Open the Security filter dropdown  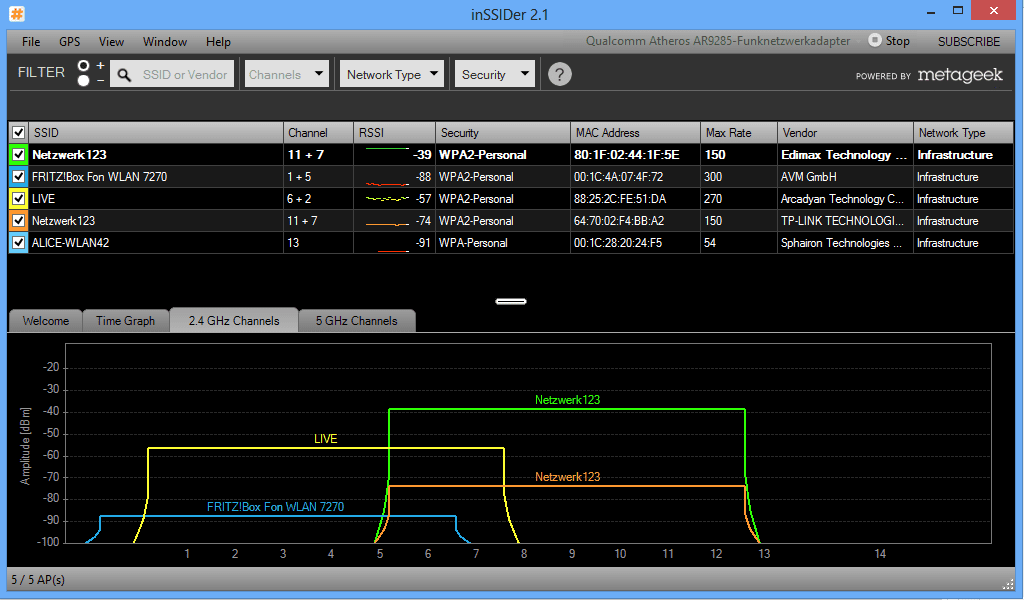(494, 74)
